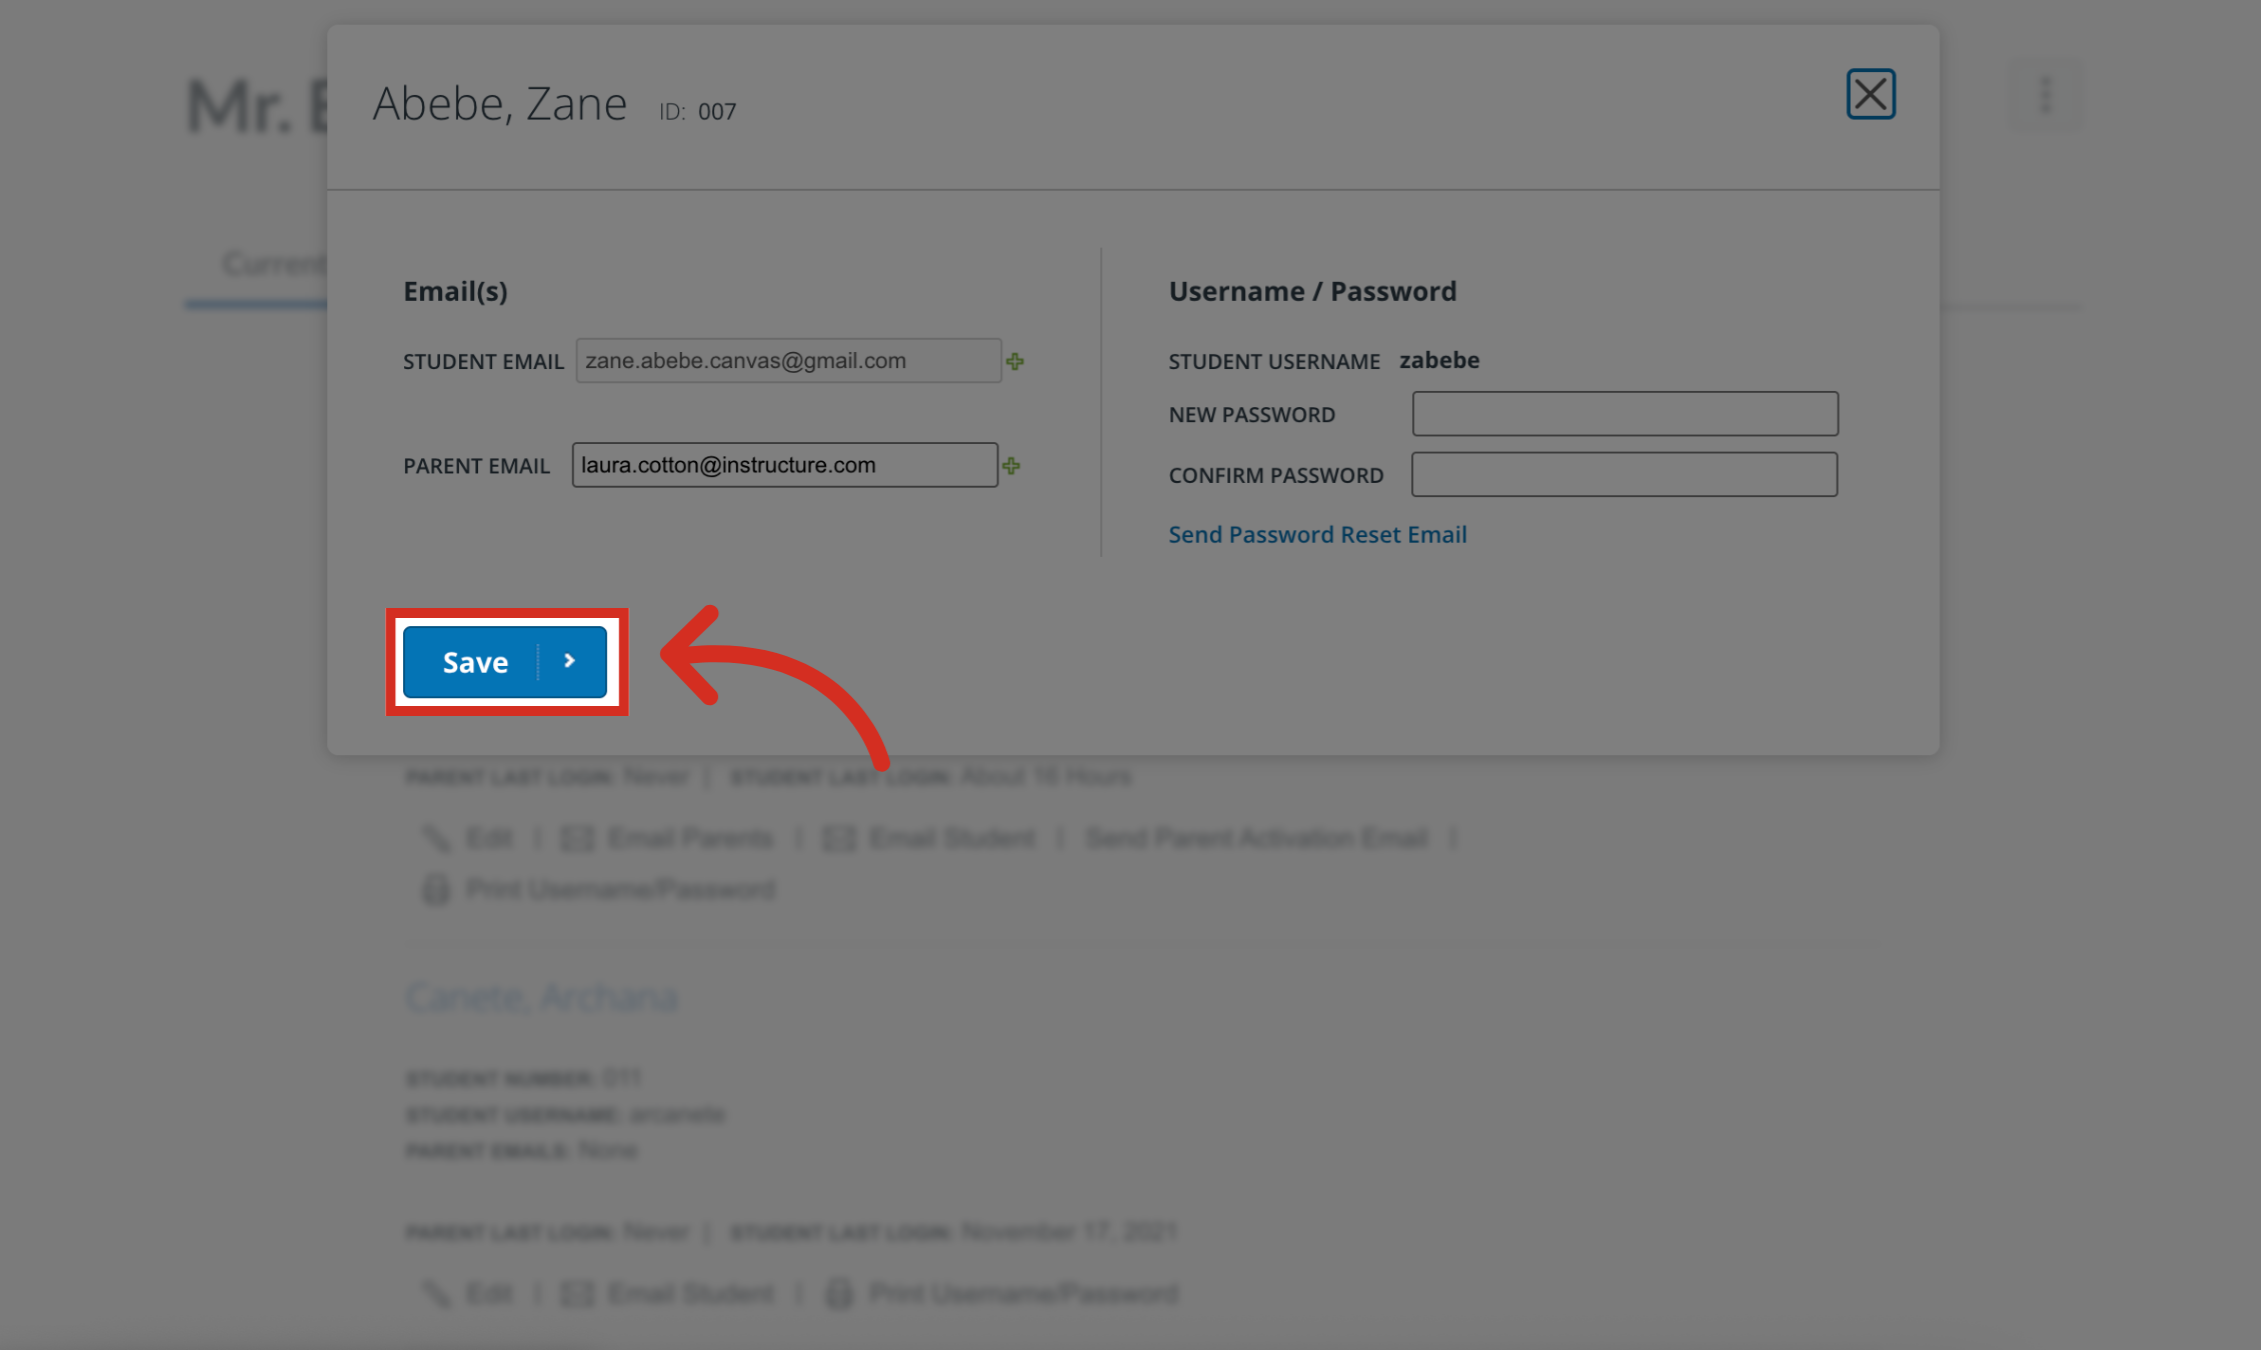Print Username/Password for Zane Abebe
The image size is (2261, 1350).
pos(600,890)
